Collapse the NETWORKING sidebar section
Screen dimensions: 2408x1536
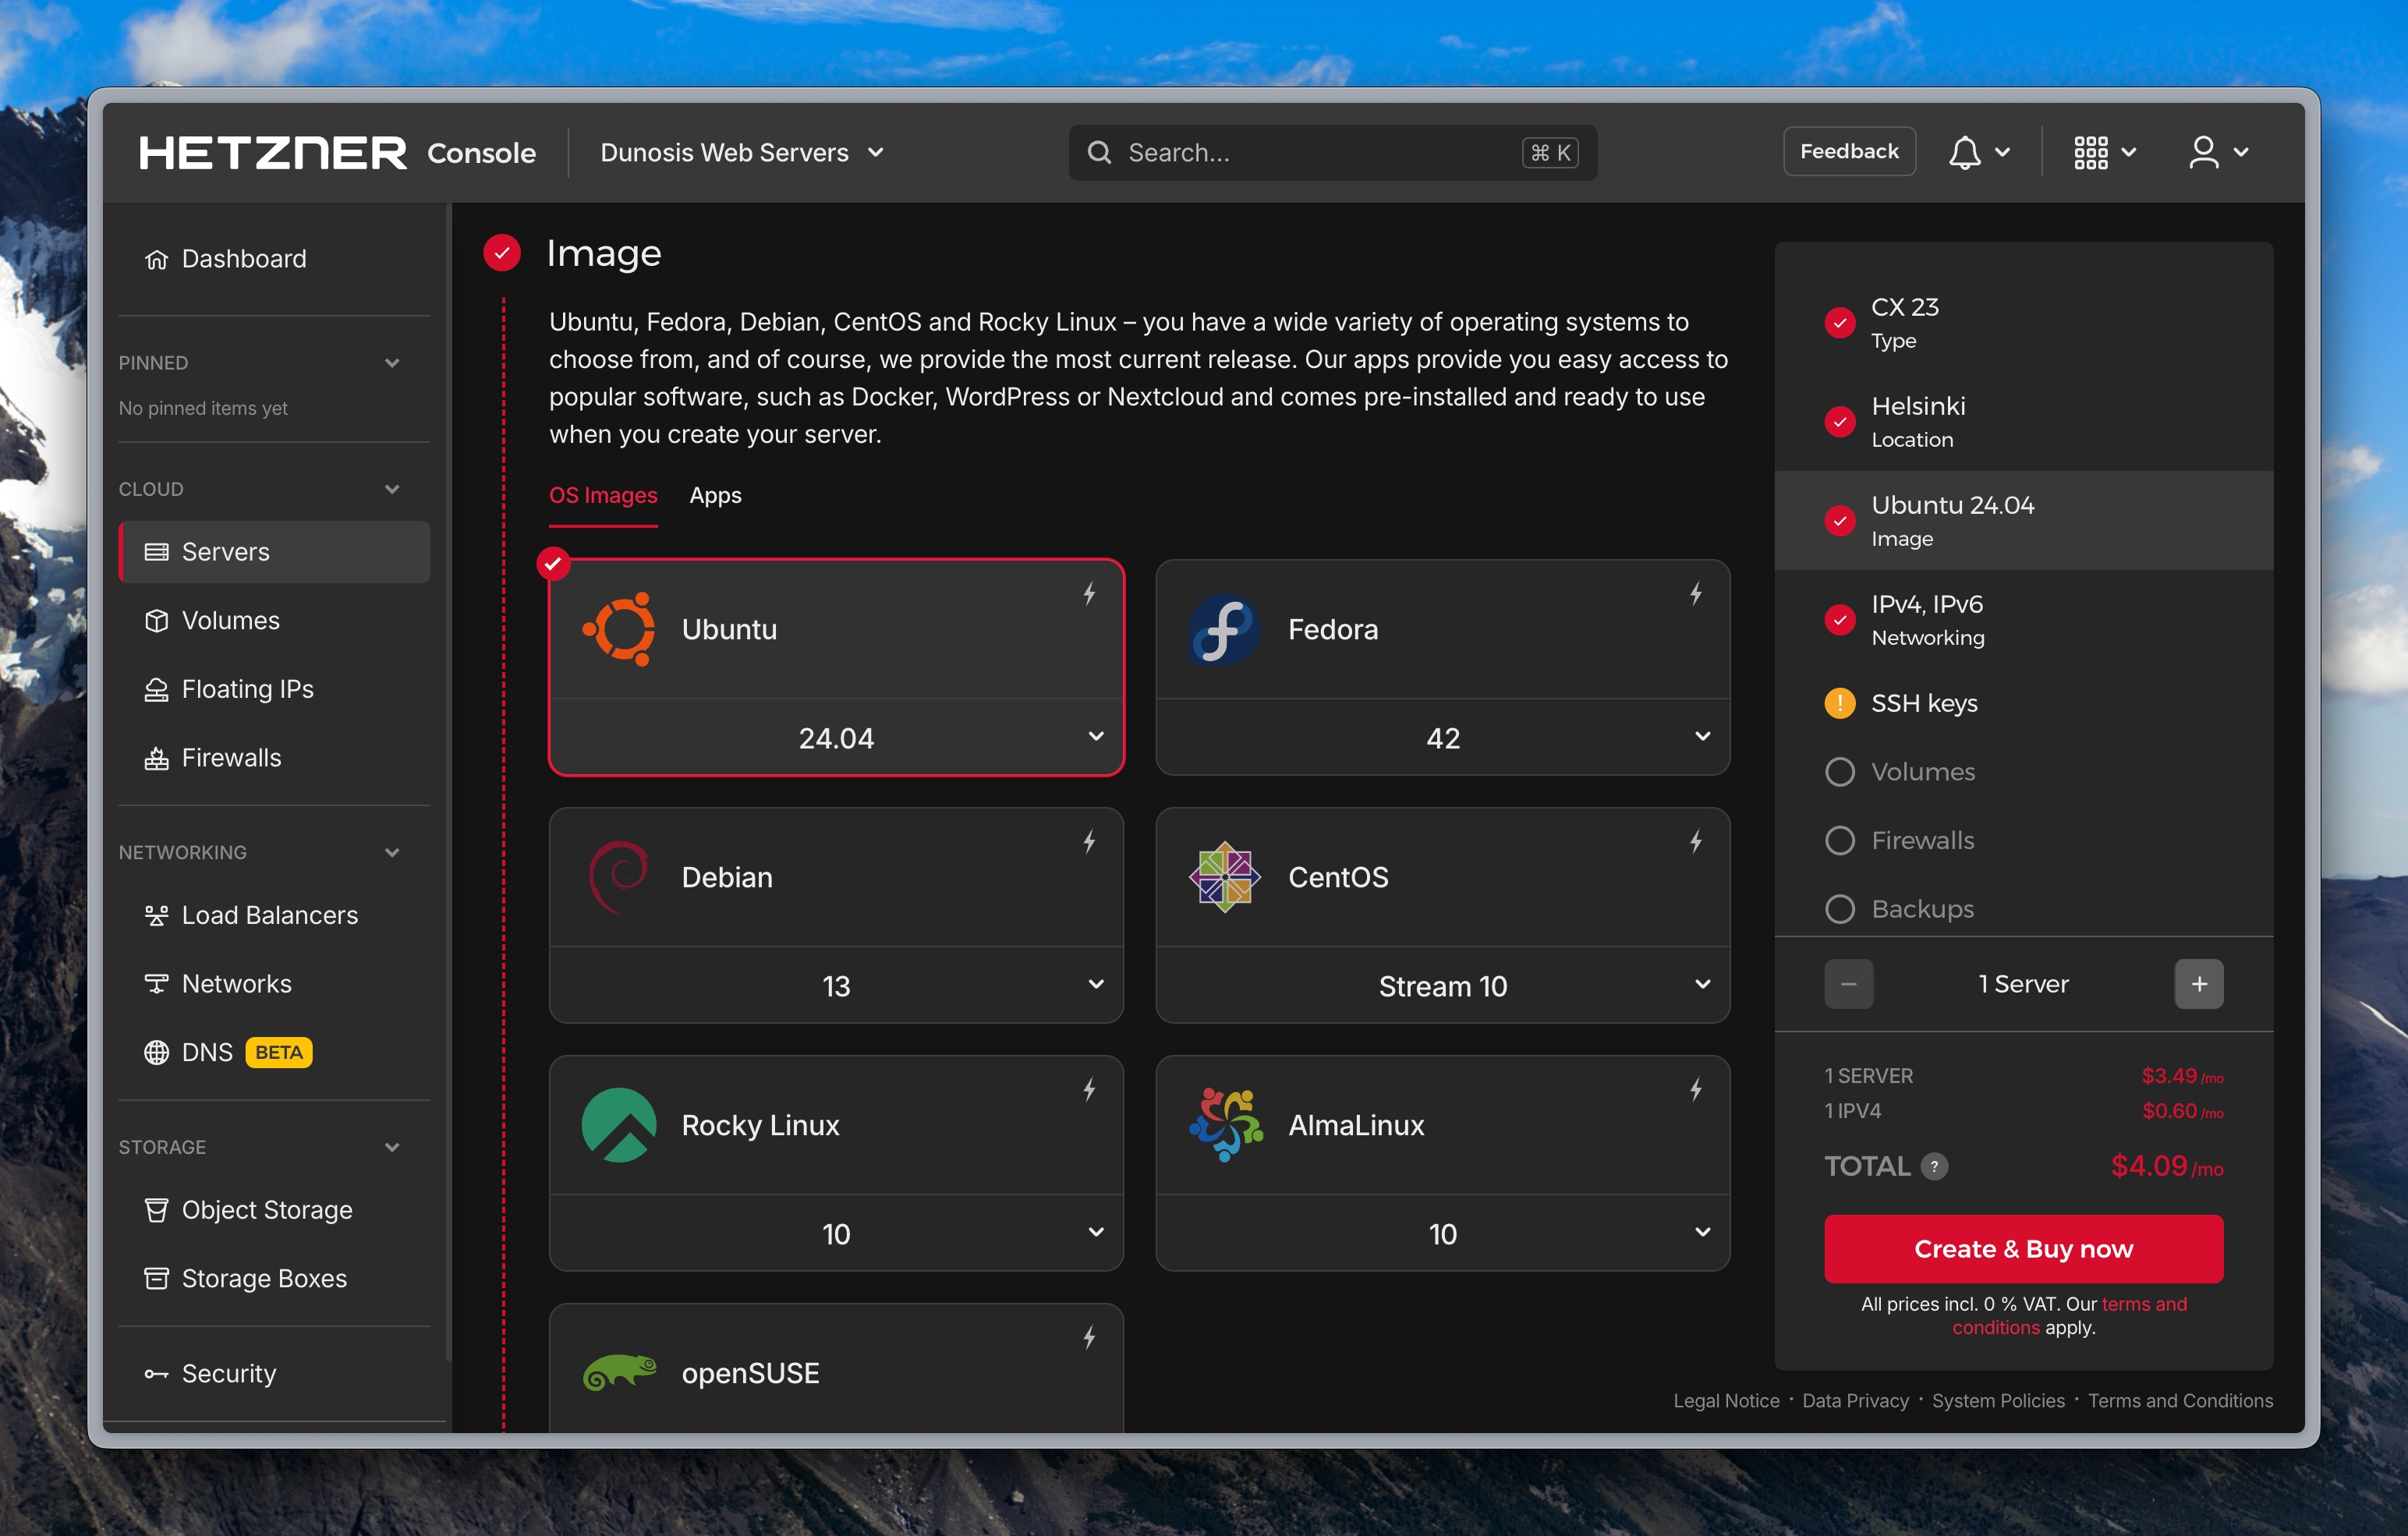coord(392,852)
